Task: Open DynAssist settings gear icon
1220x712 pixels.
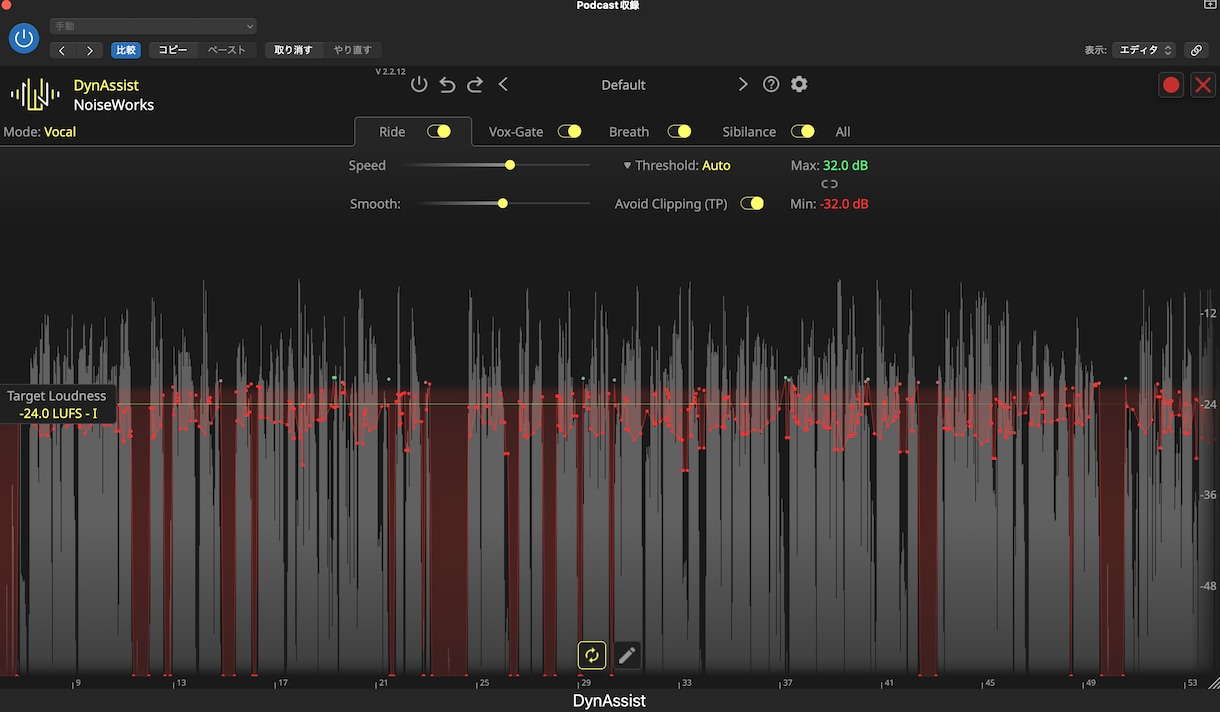Action: point(799,84)
